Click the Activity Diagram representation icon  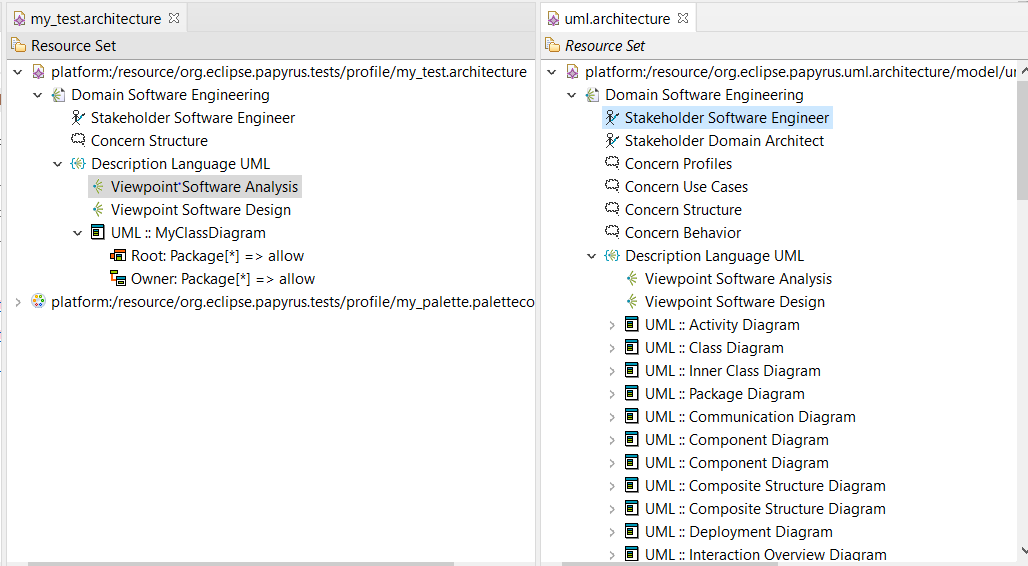631,324
